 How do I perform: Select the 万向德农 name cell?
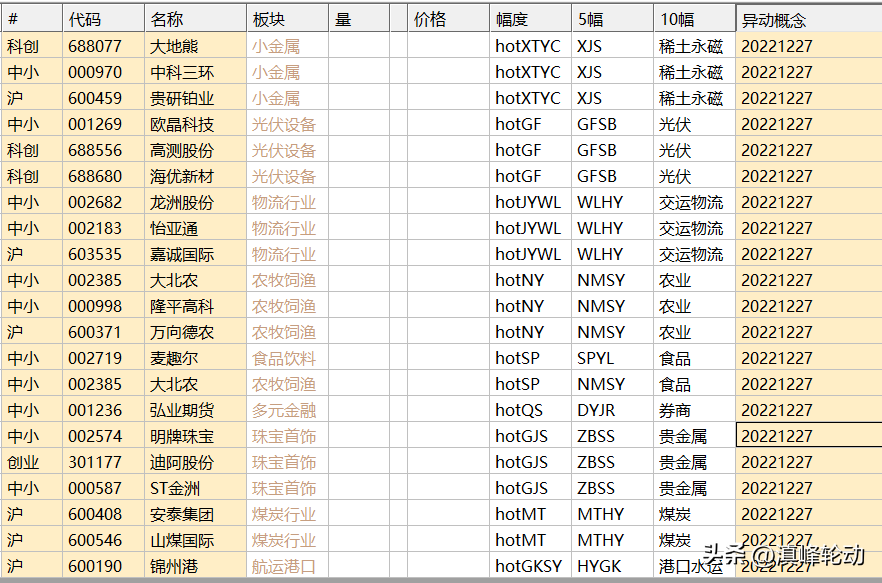(x=195, y=332)
